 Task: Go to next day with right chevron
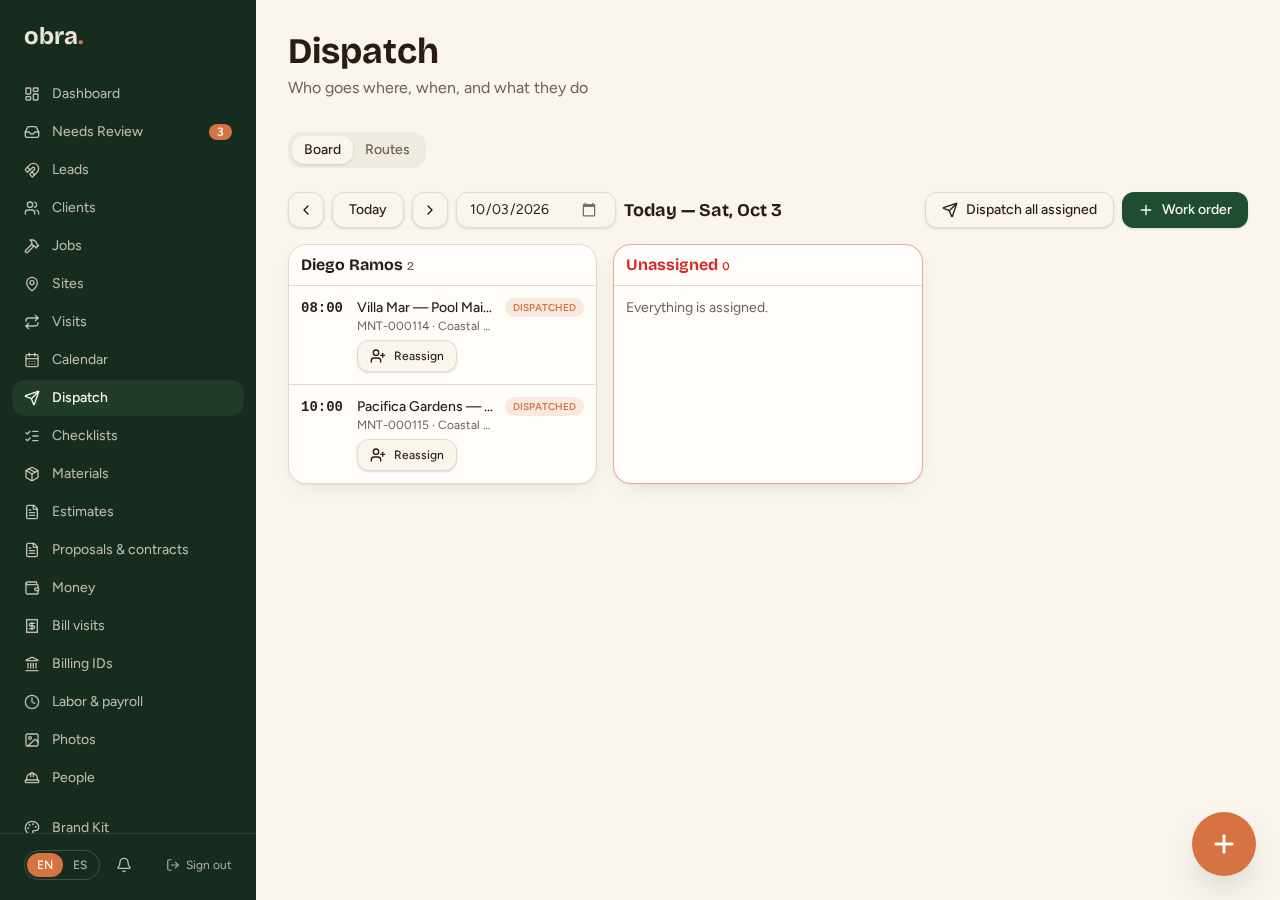(x=430, y=210)
